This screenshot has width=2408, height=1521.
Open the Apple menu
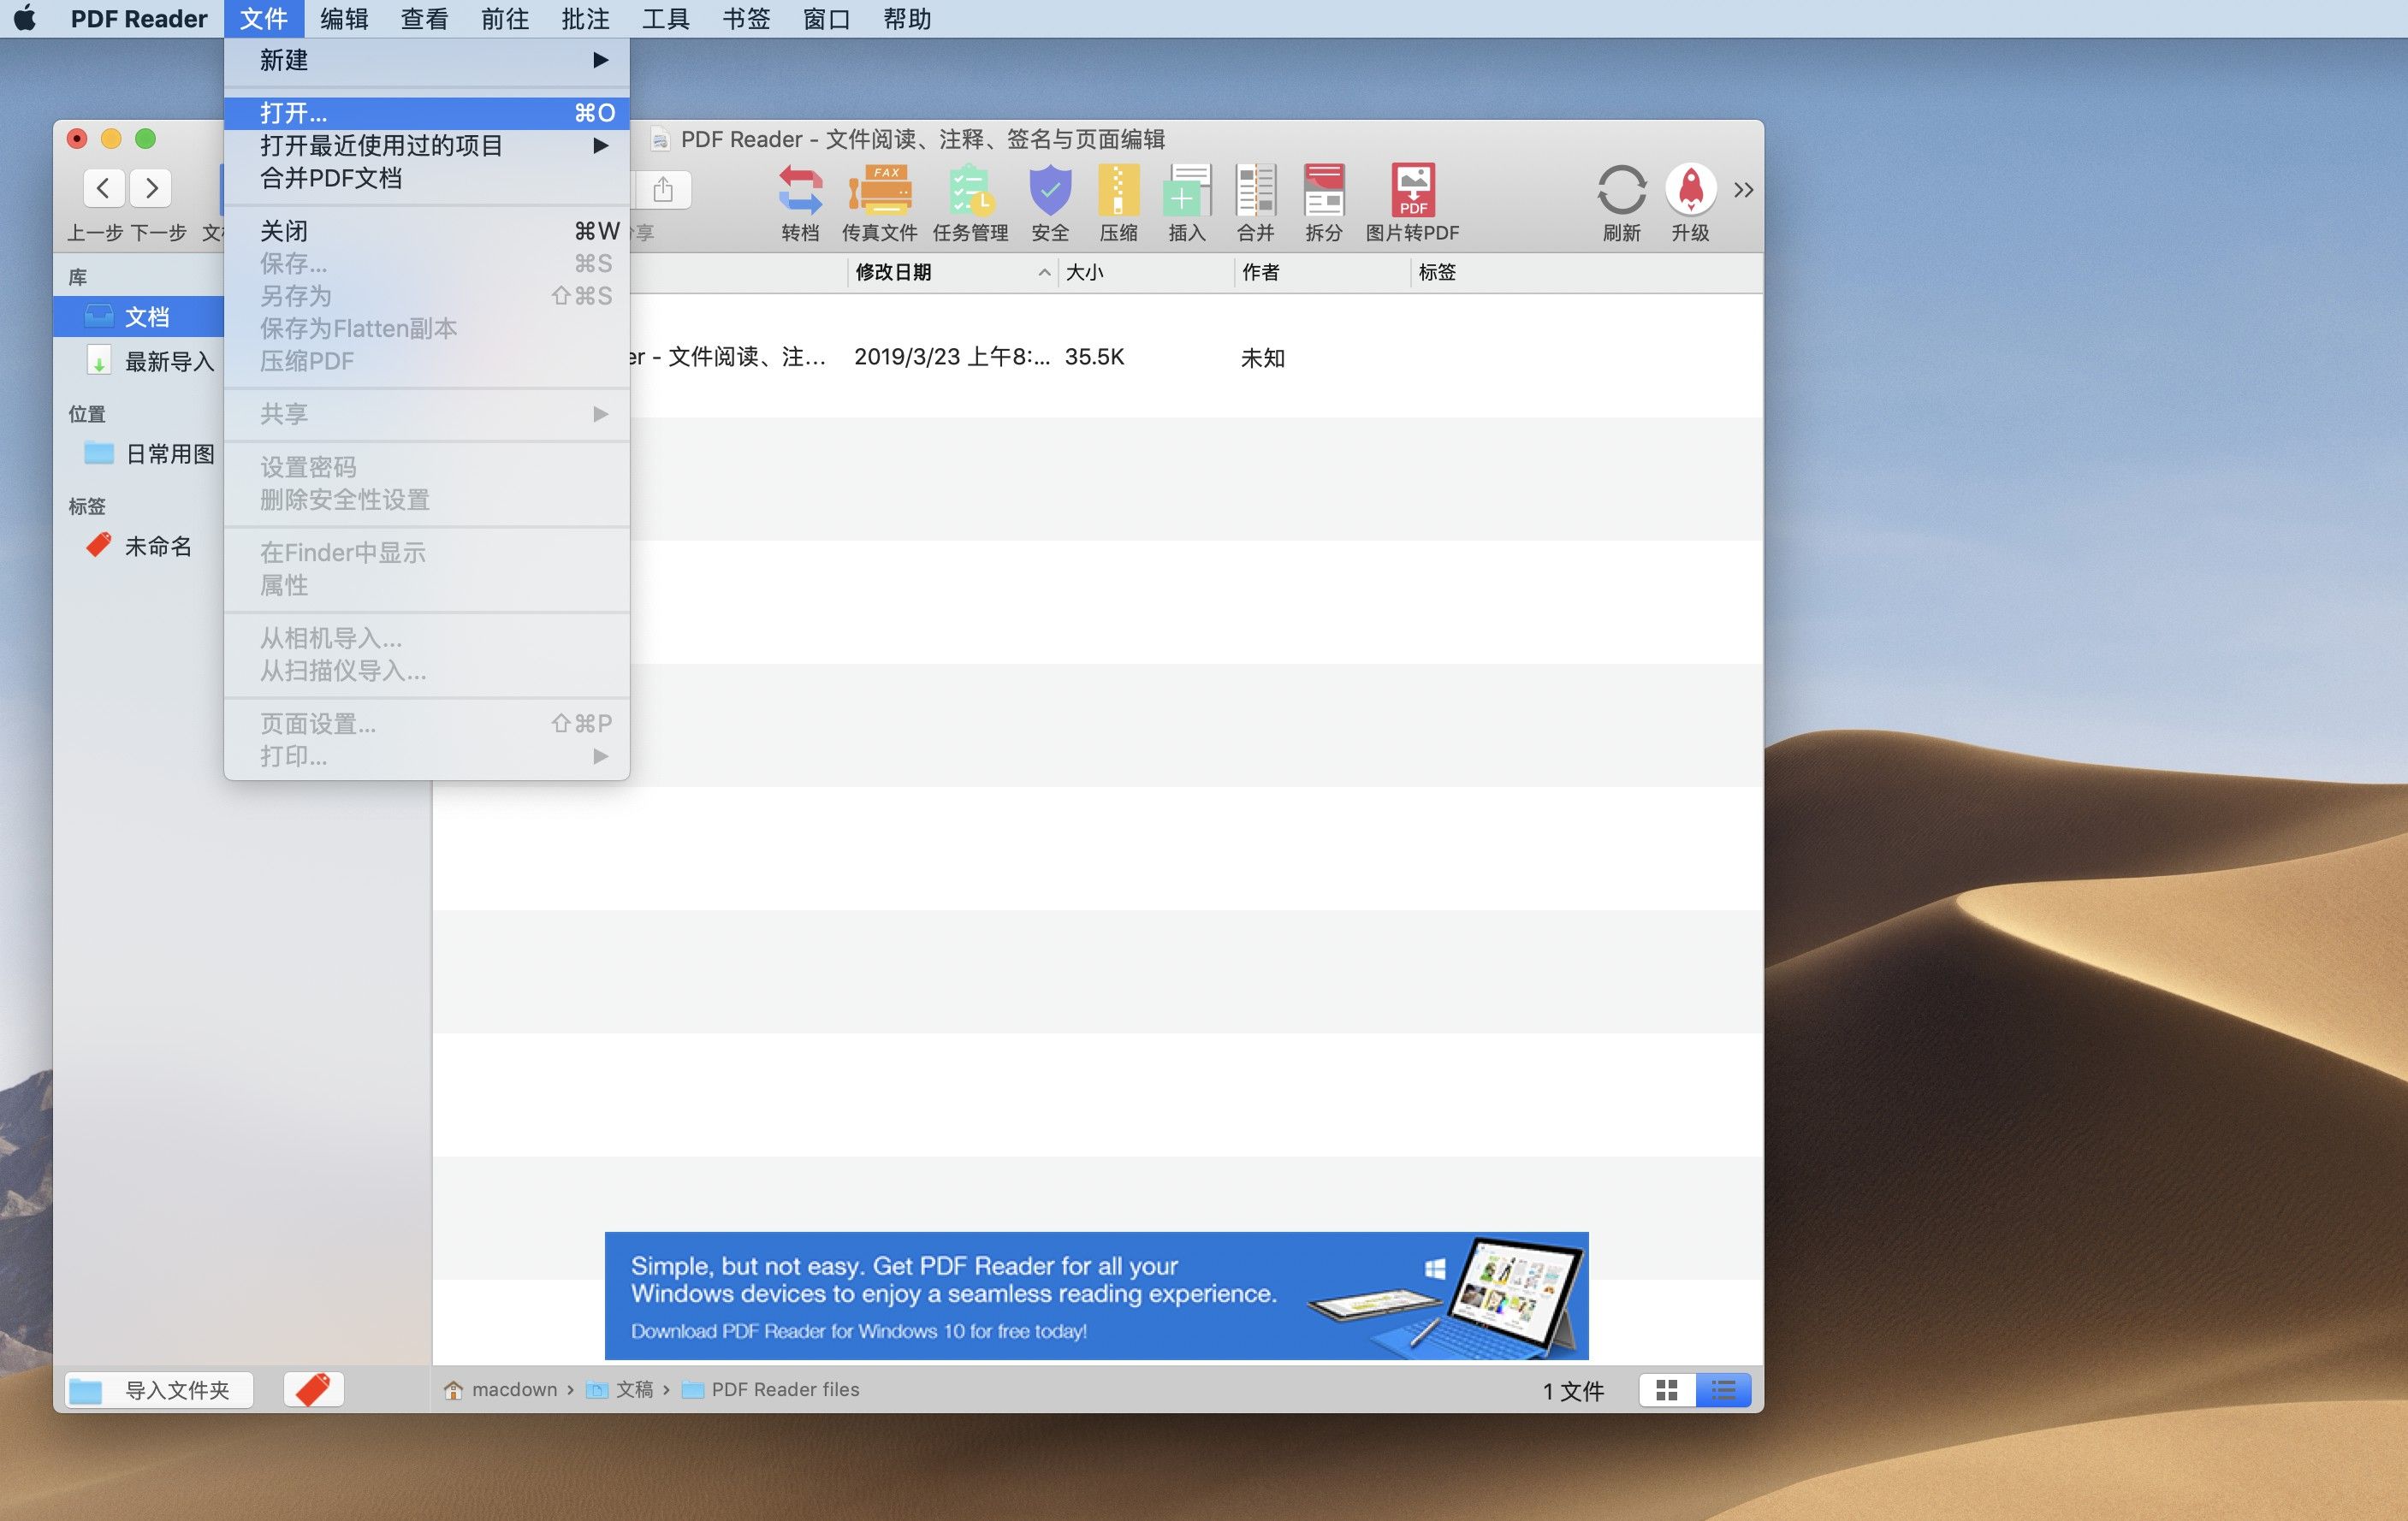(x=25, y=18)
